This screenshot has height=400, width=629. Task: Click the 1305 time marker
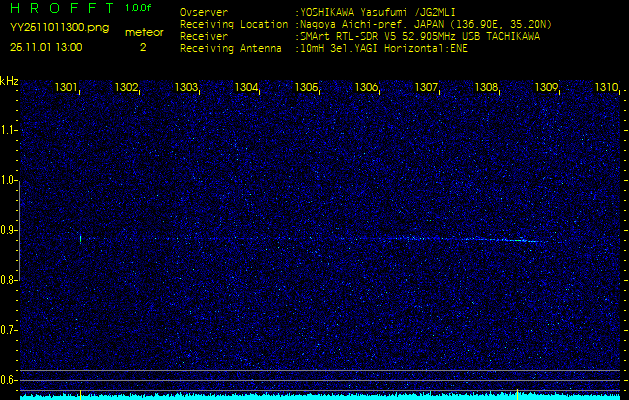[x=307, y=88]
